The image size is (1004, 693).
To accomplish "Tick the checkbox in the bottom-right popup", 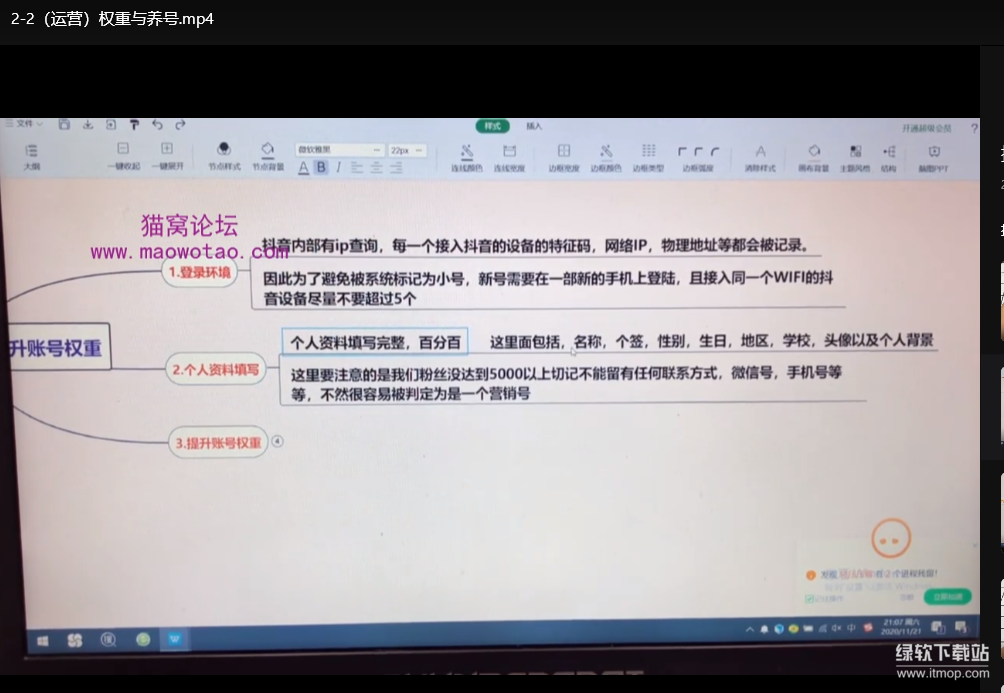I will [810, 599].
